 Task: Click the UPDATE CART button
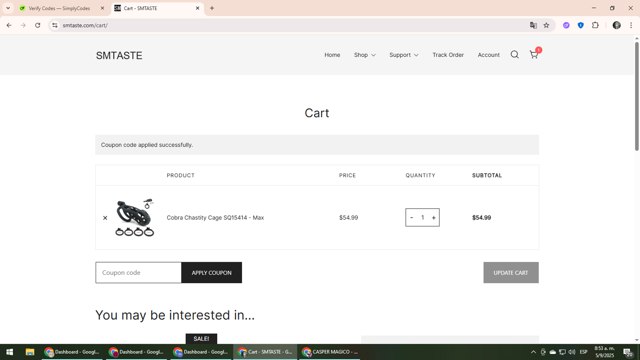(511, 273)
